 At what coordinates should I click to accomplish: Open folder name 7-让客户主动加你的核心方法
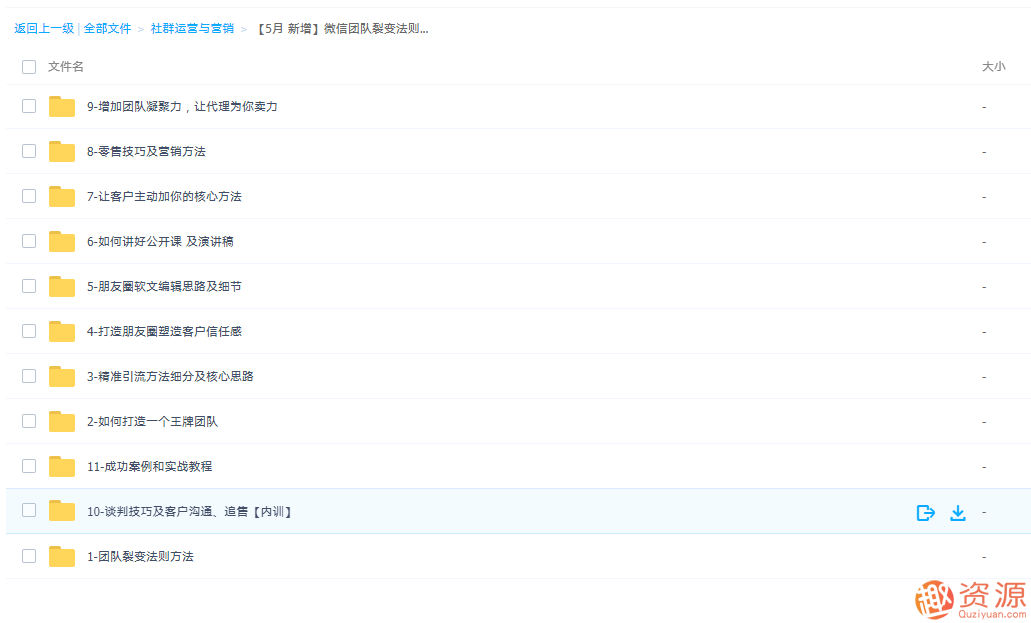coord(164,196)
